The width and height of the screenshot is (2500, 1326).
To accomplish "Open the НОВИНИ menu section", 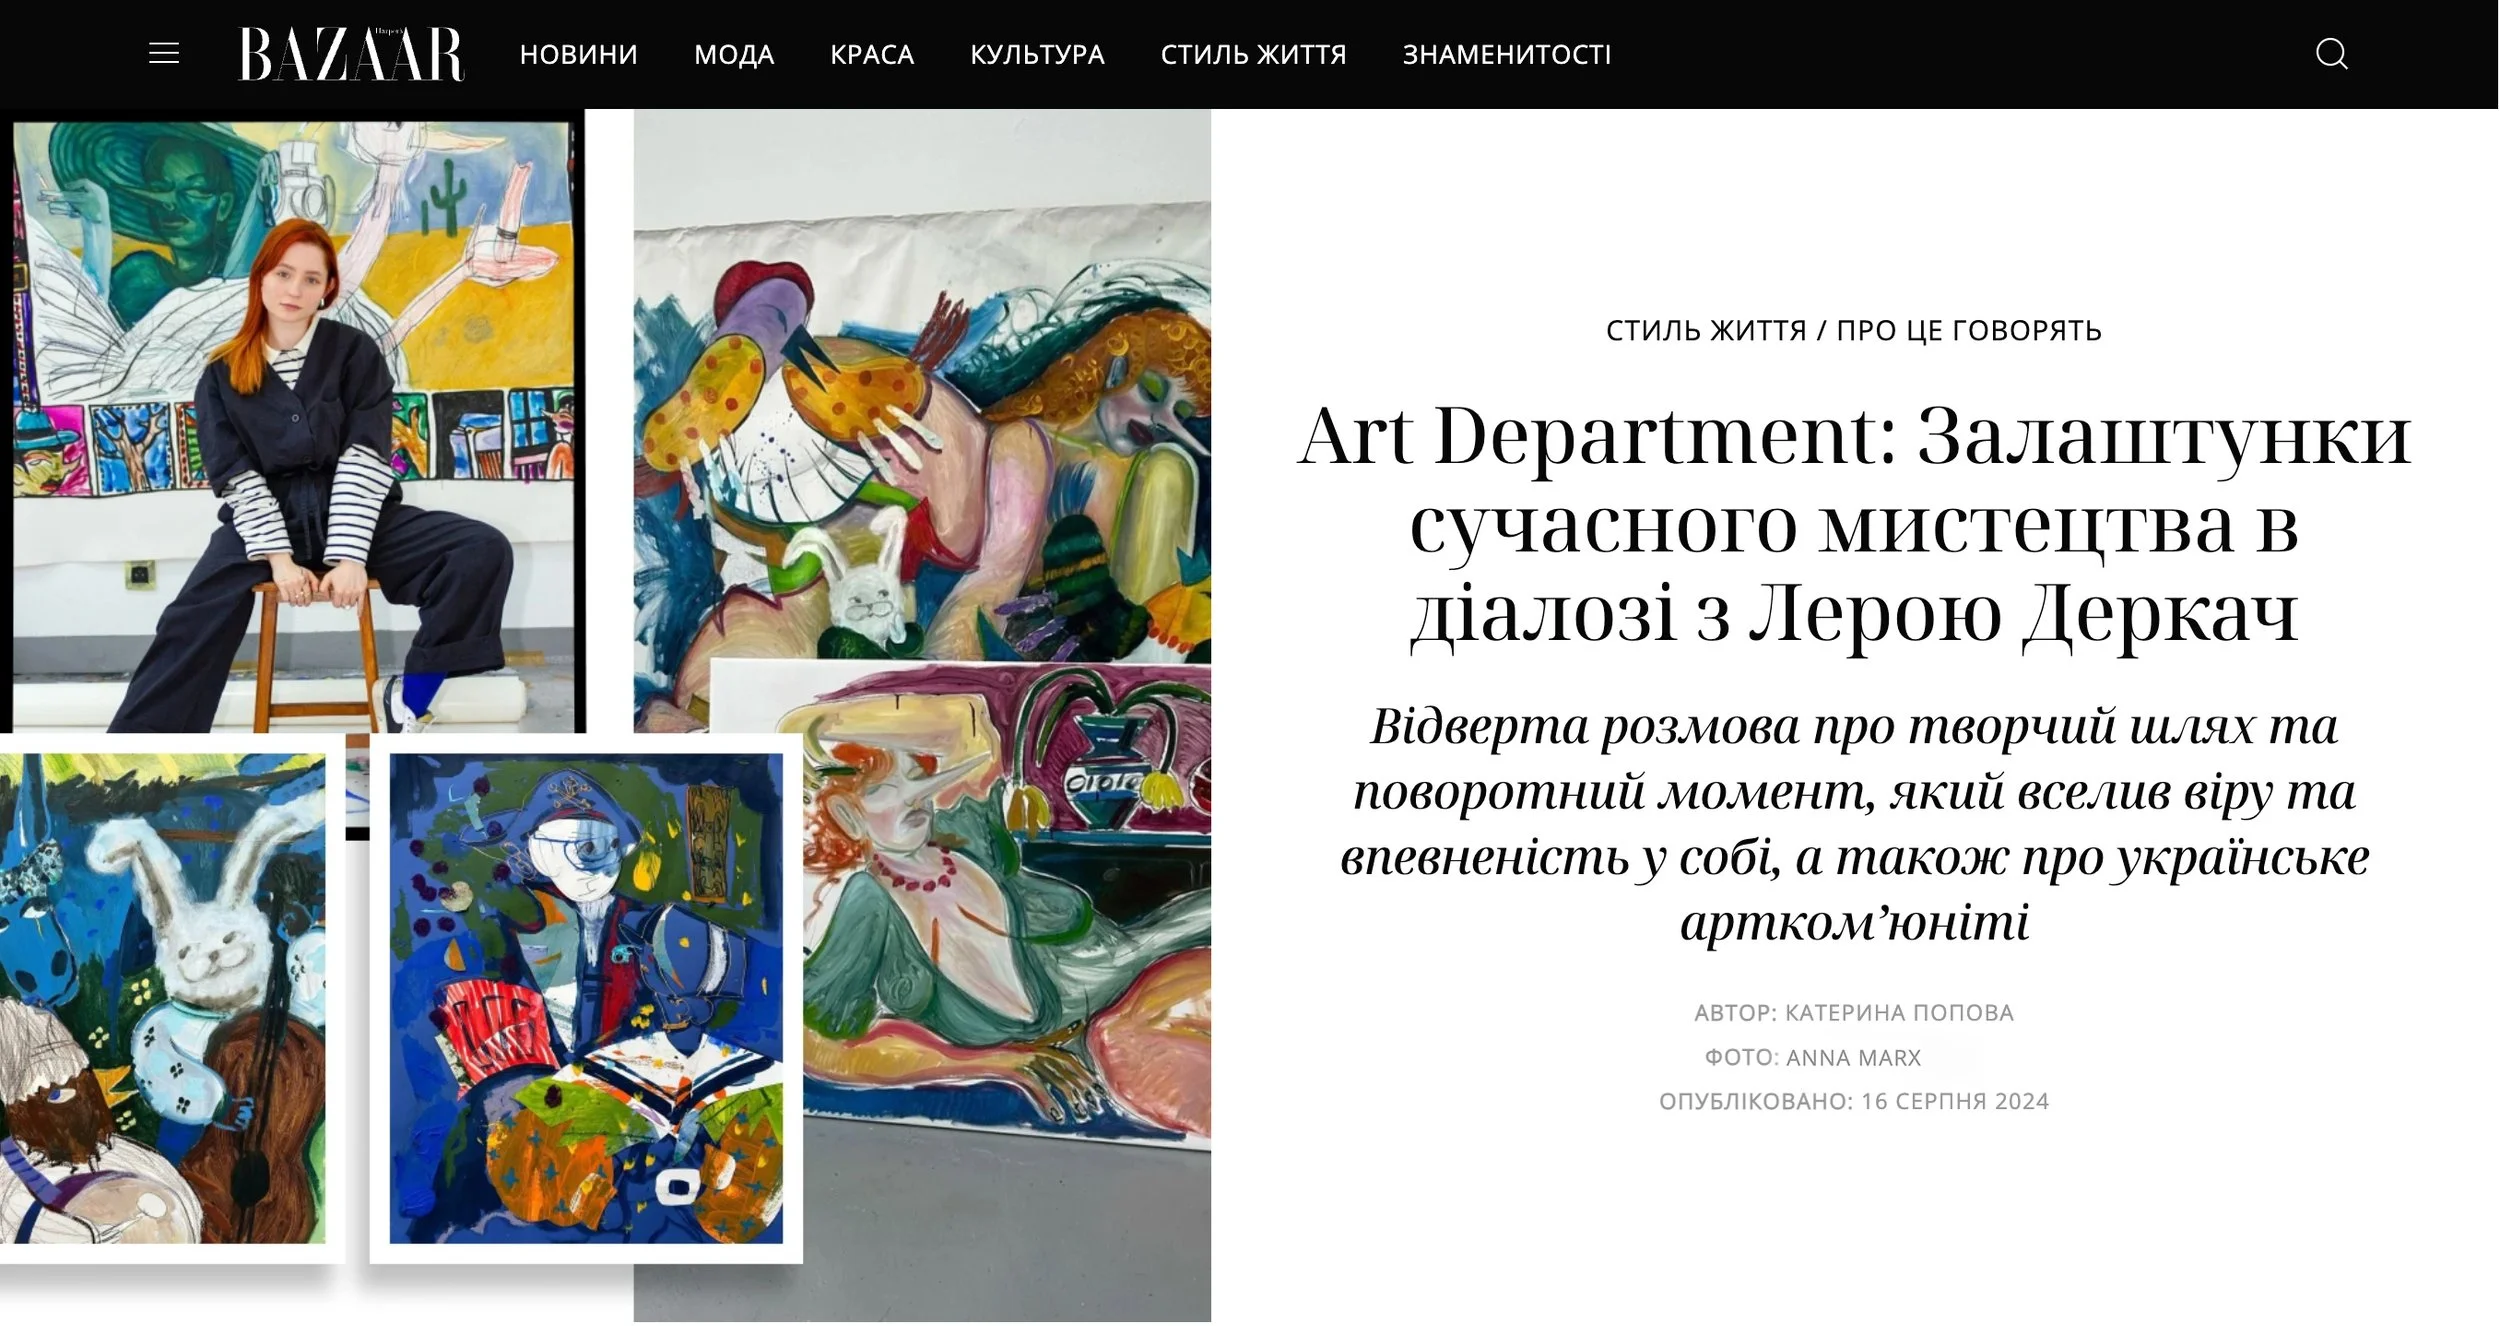I will tap(578, 55).
